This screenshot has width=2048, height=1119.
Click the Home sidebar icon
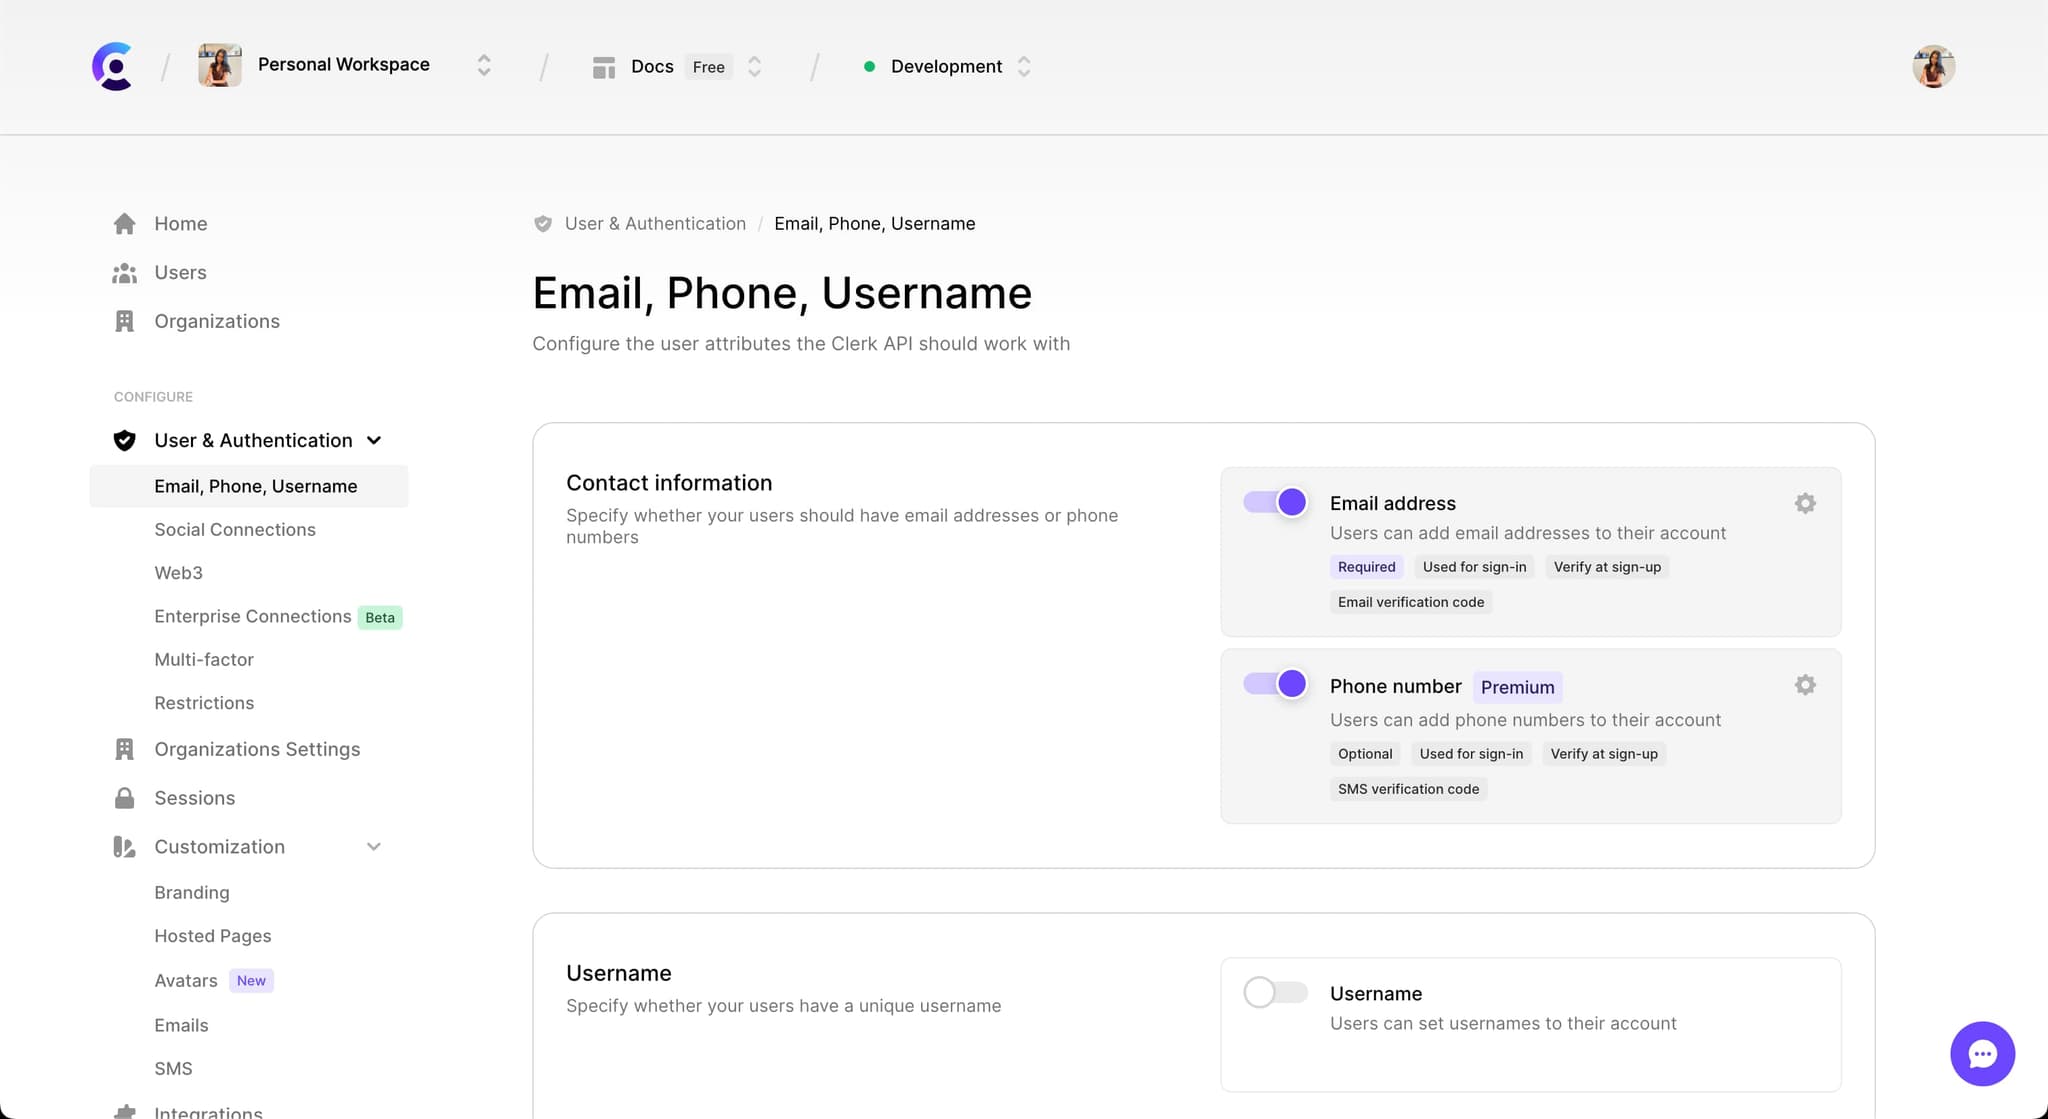click(x=124, y=223)
